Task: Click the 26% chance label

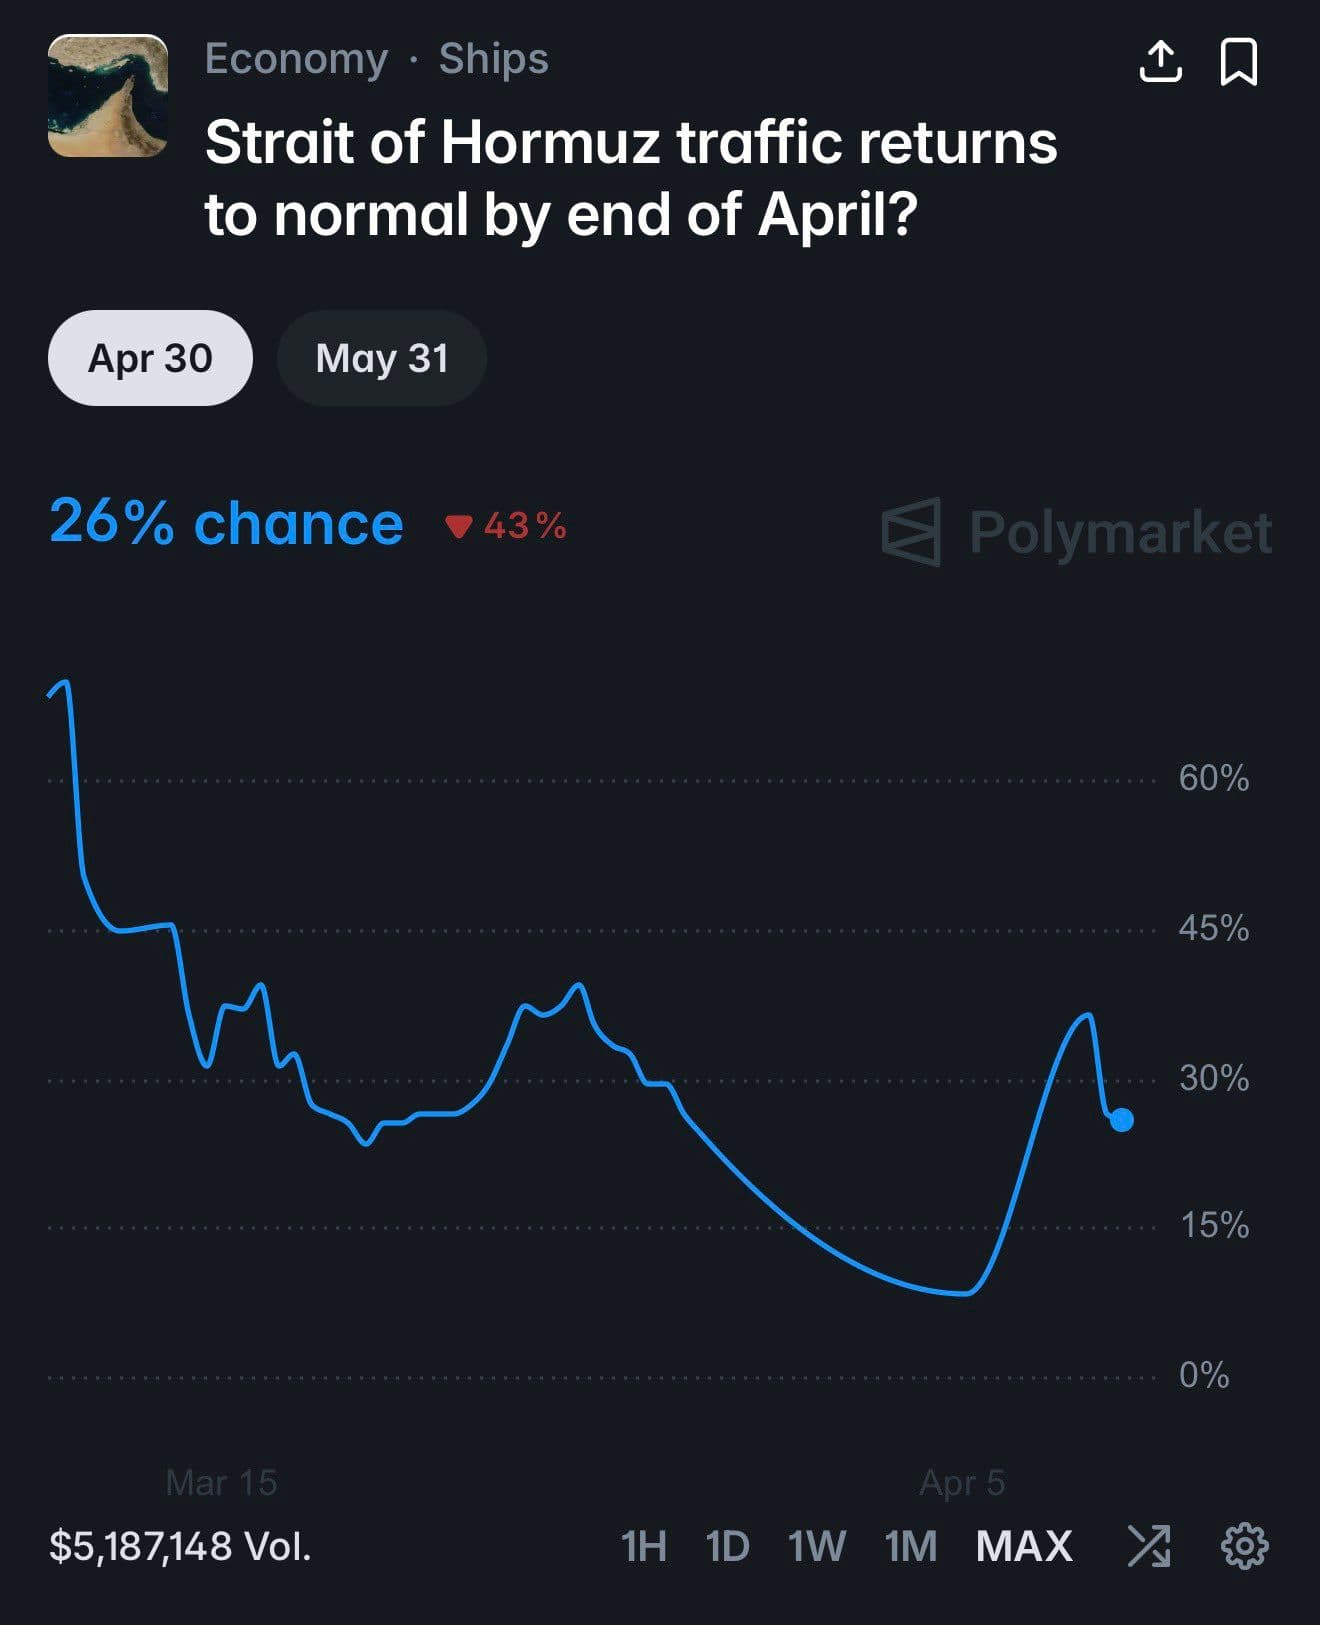Action: [x=225, y=522]
